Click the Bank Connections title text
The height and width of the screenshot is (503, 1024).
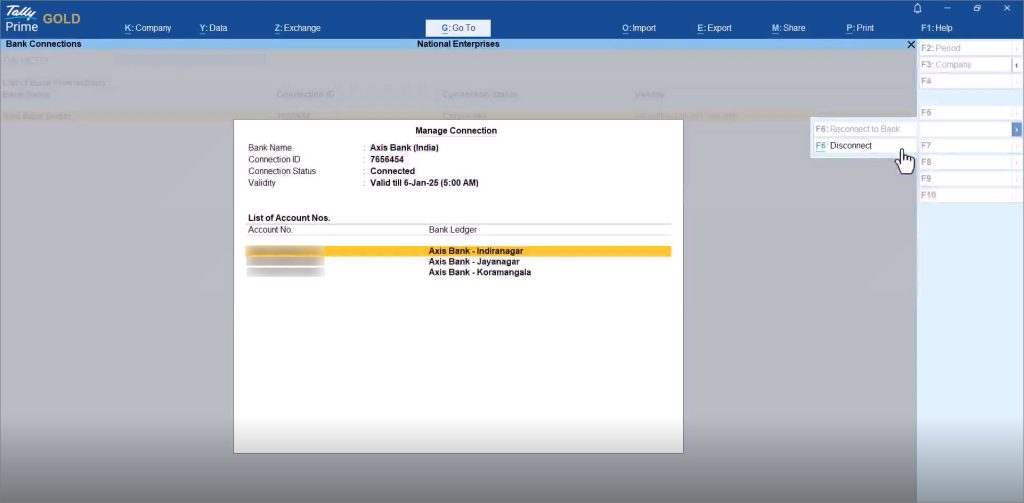[44, 44]
